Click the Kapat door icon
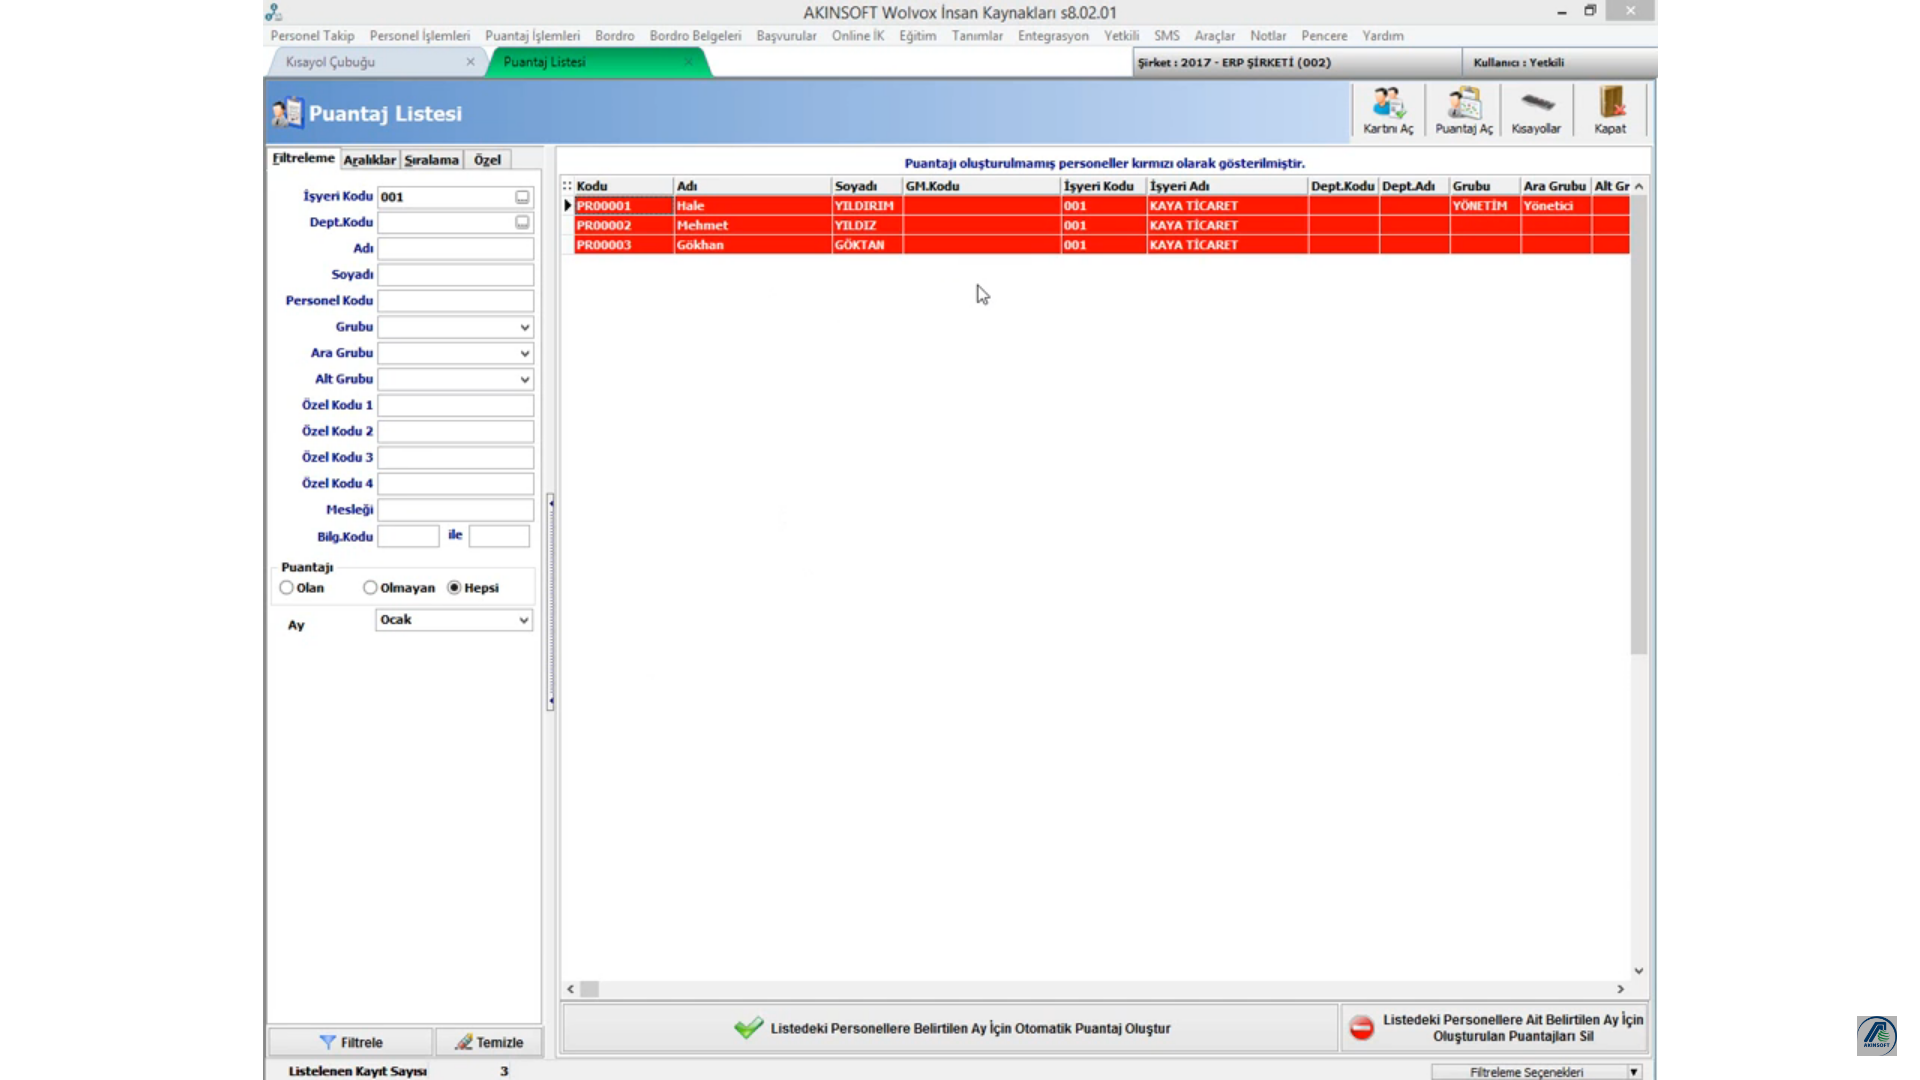The height and width of the screenshot is (1080, 1920). click(x=1610, y=110)
